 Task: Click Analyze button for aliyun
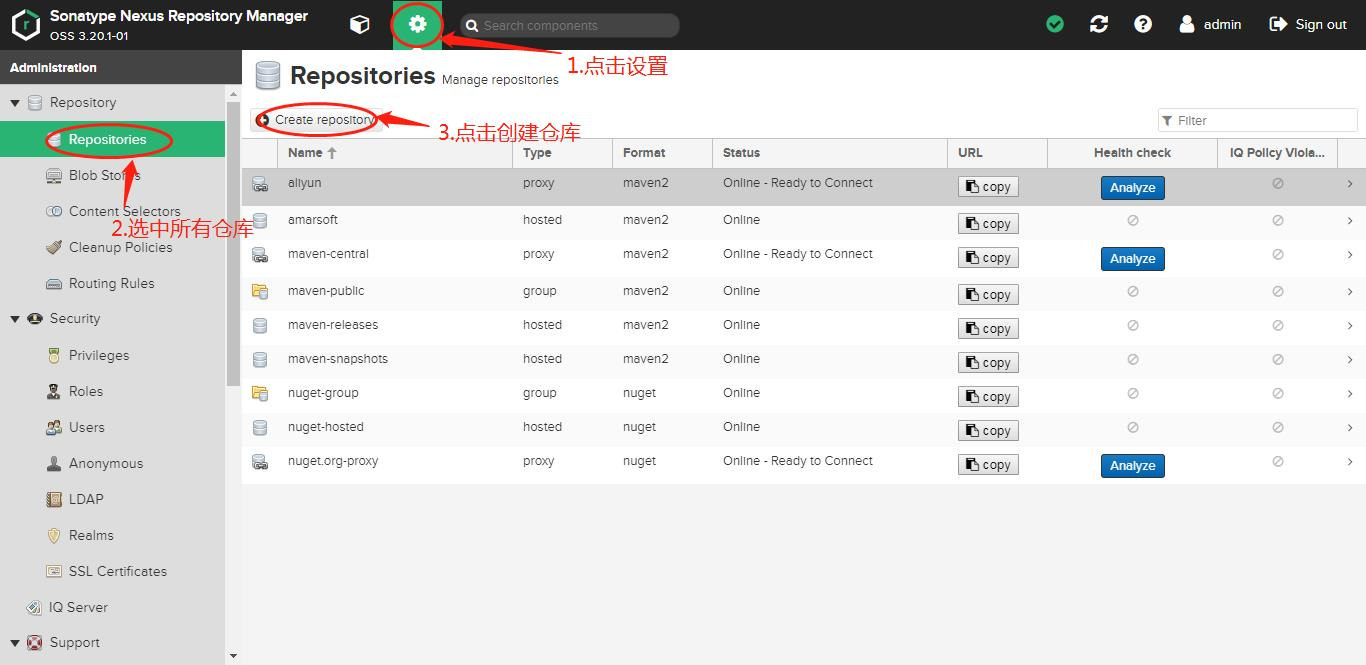[1132, 187]
